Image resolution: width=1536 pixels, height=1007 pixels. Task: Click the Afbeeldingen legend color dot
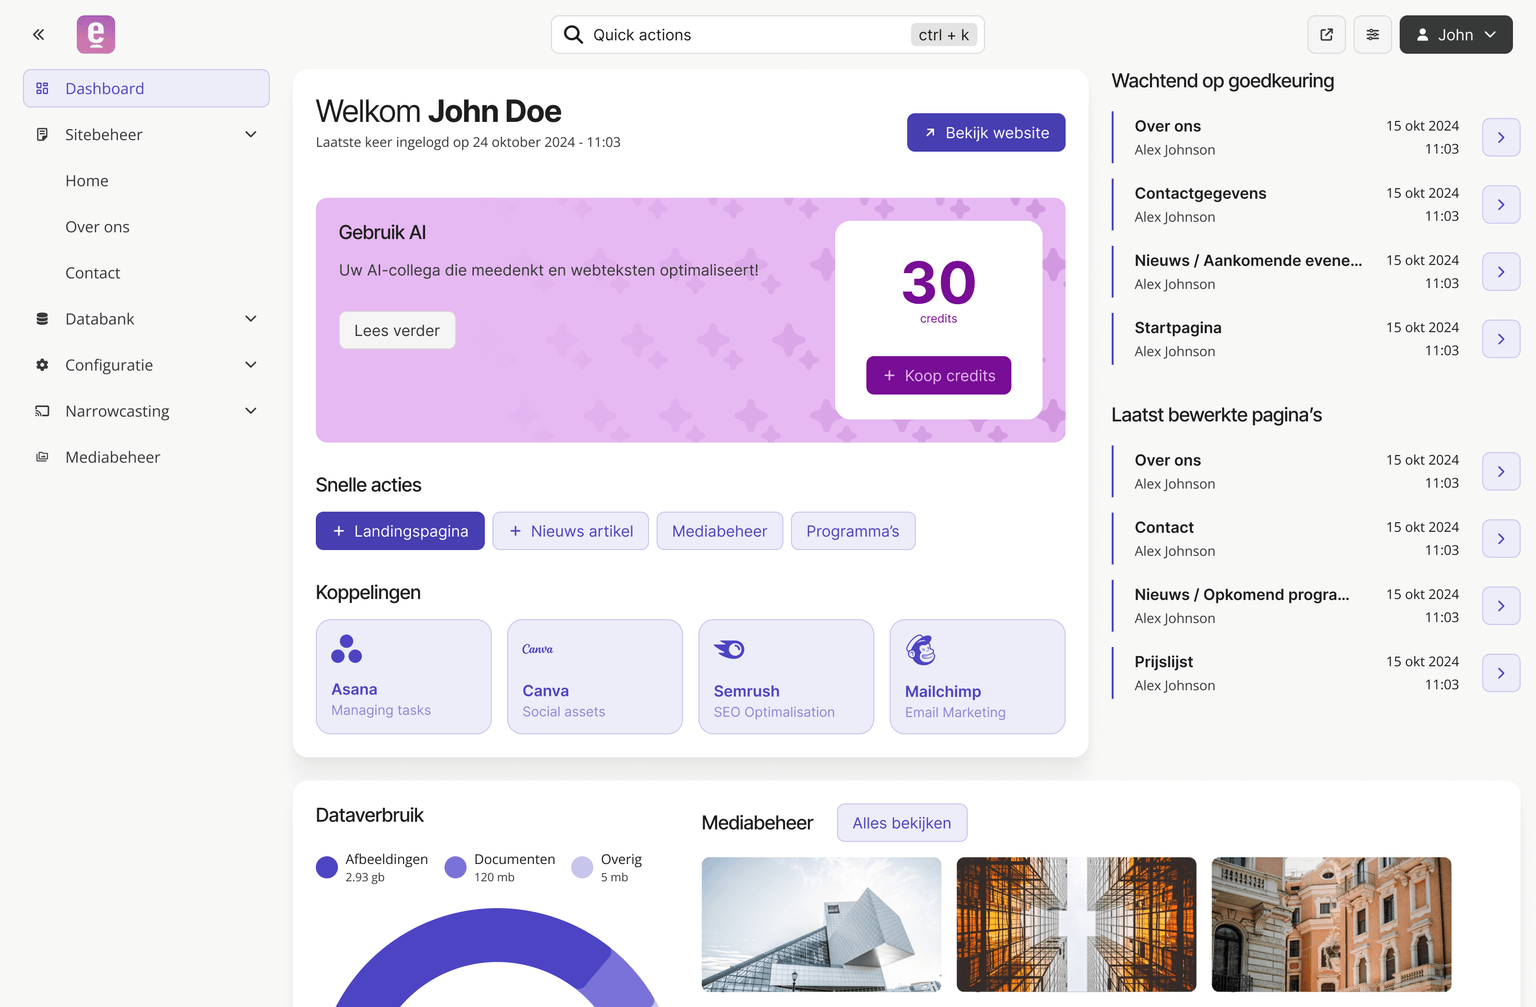pyautogui.click(x=327, y=867)
